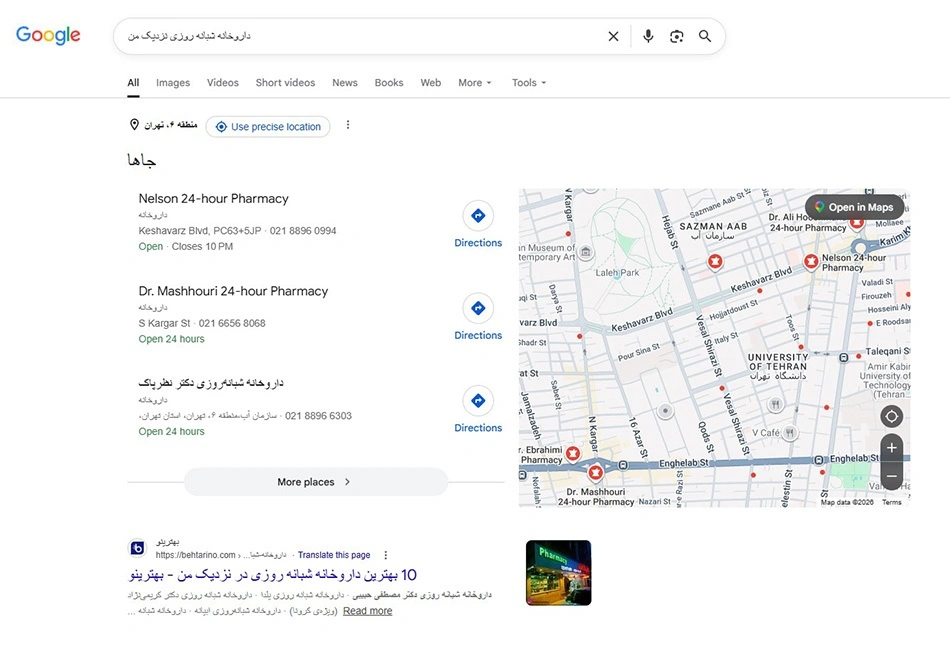Get directions to Nelson 24-hour Pharmacy
Image resolution: width=950 pixels, height=650 pixels.
click(x=478, y=225)
